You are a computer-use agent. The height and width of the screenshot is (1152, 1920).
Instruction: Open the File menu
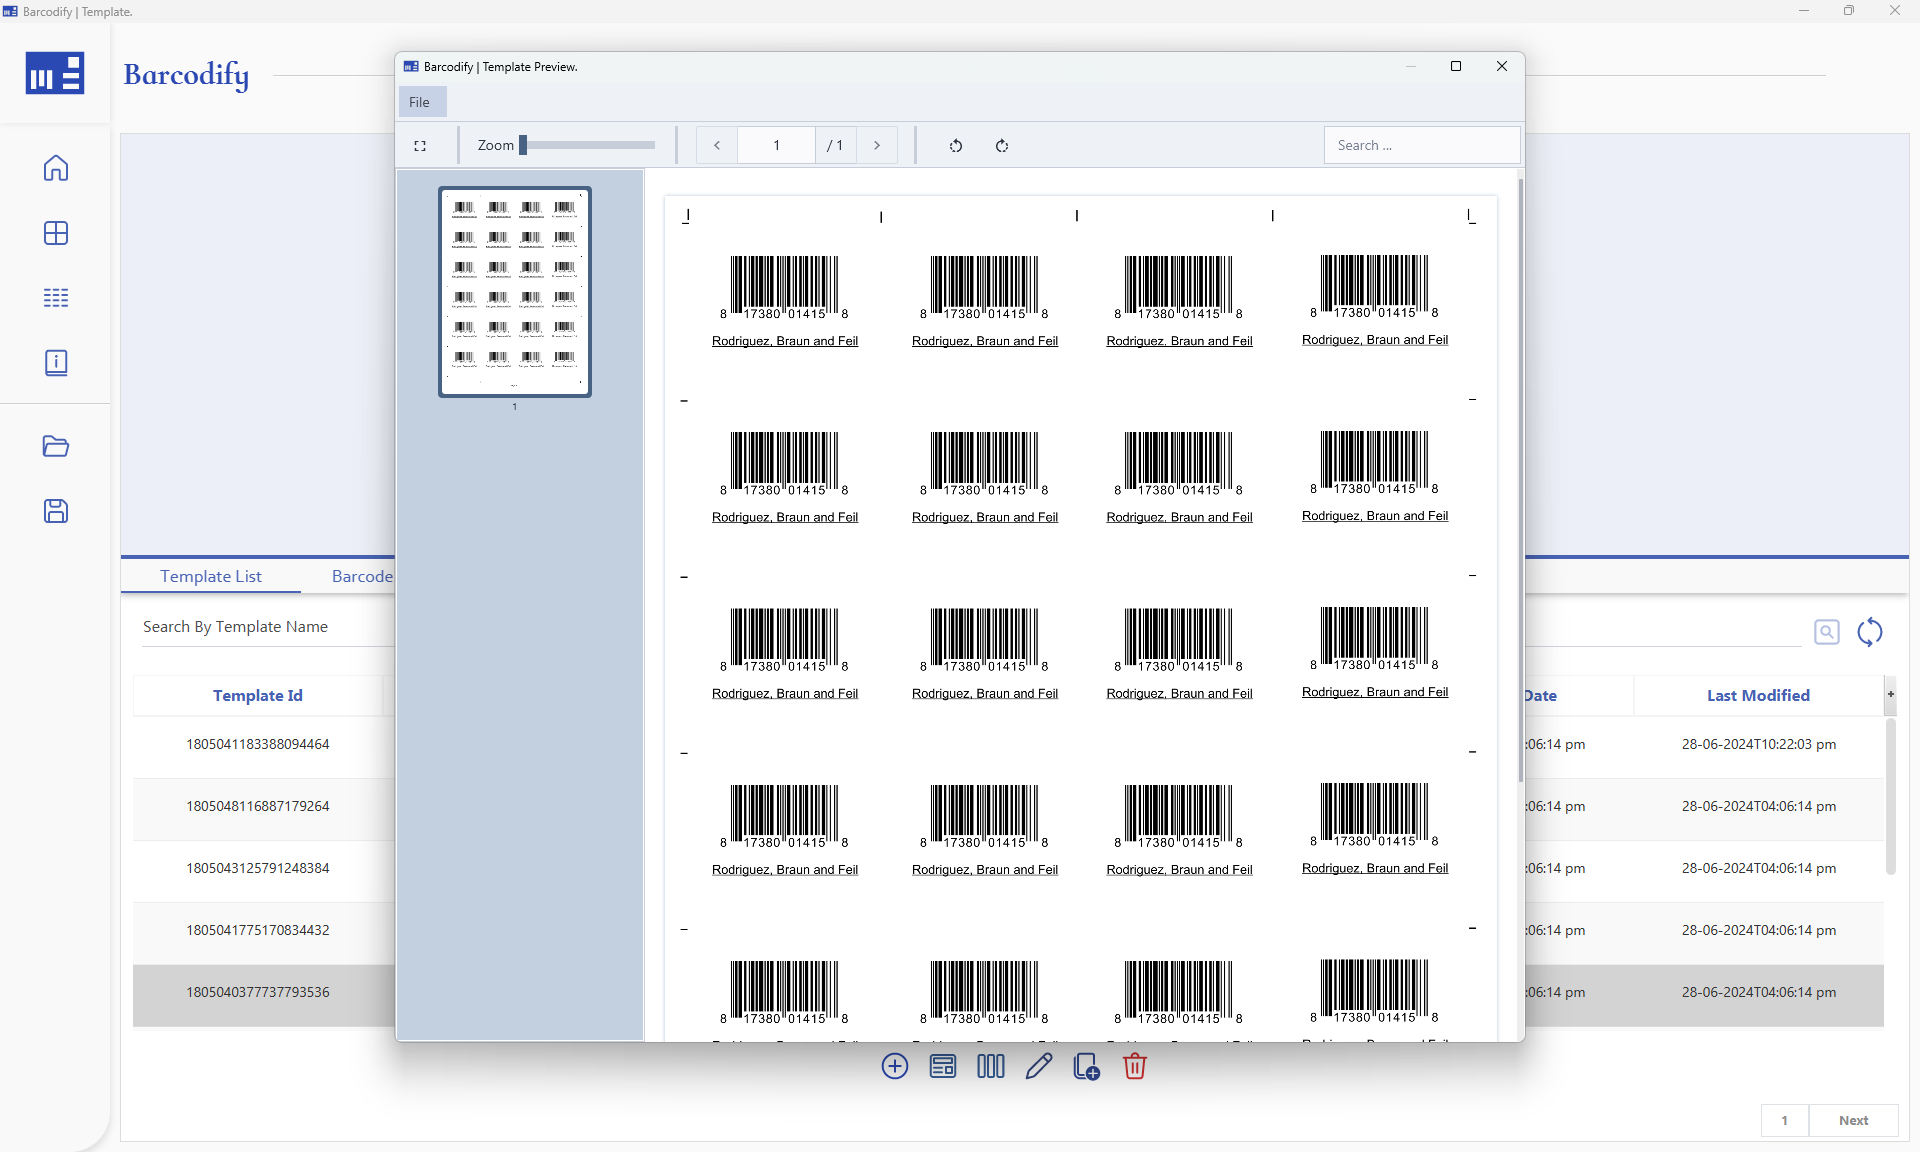pyautogui.click(x=420, y=101)
